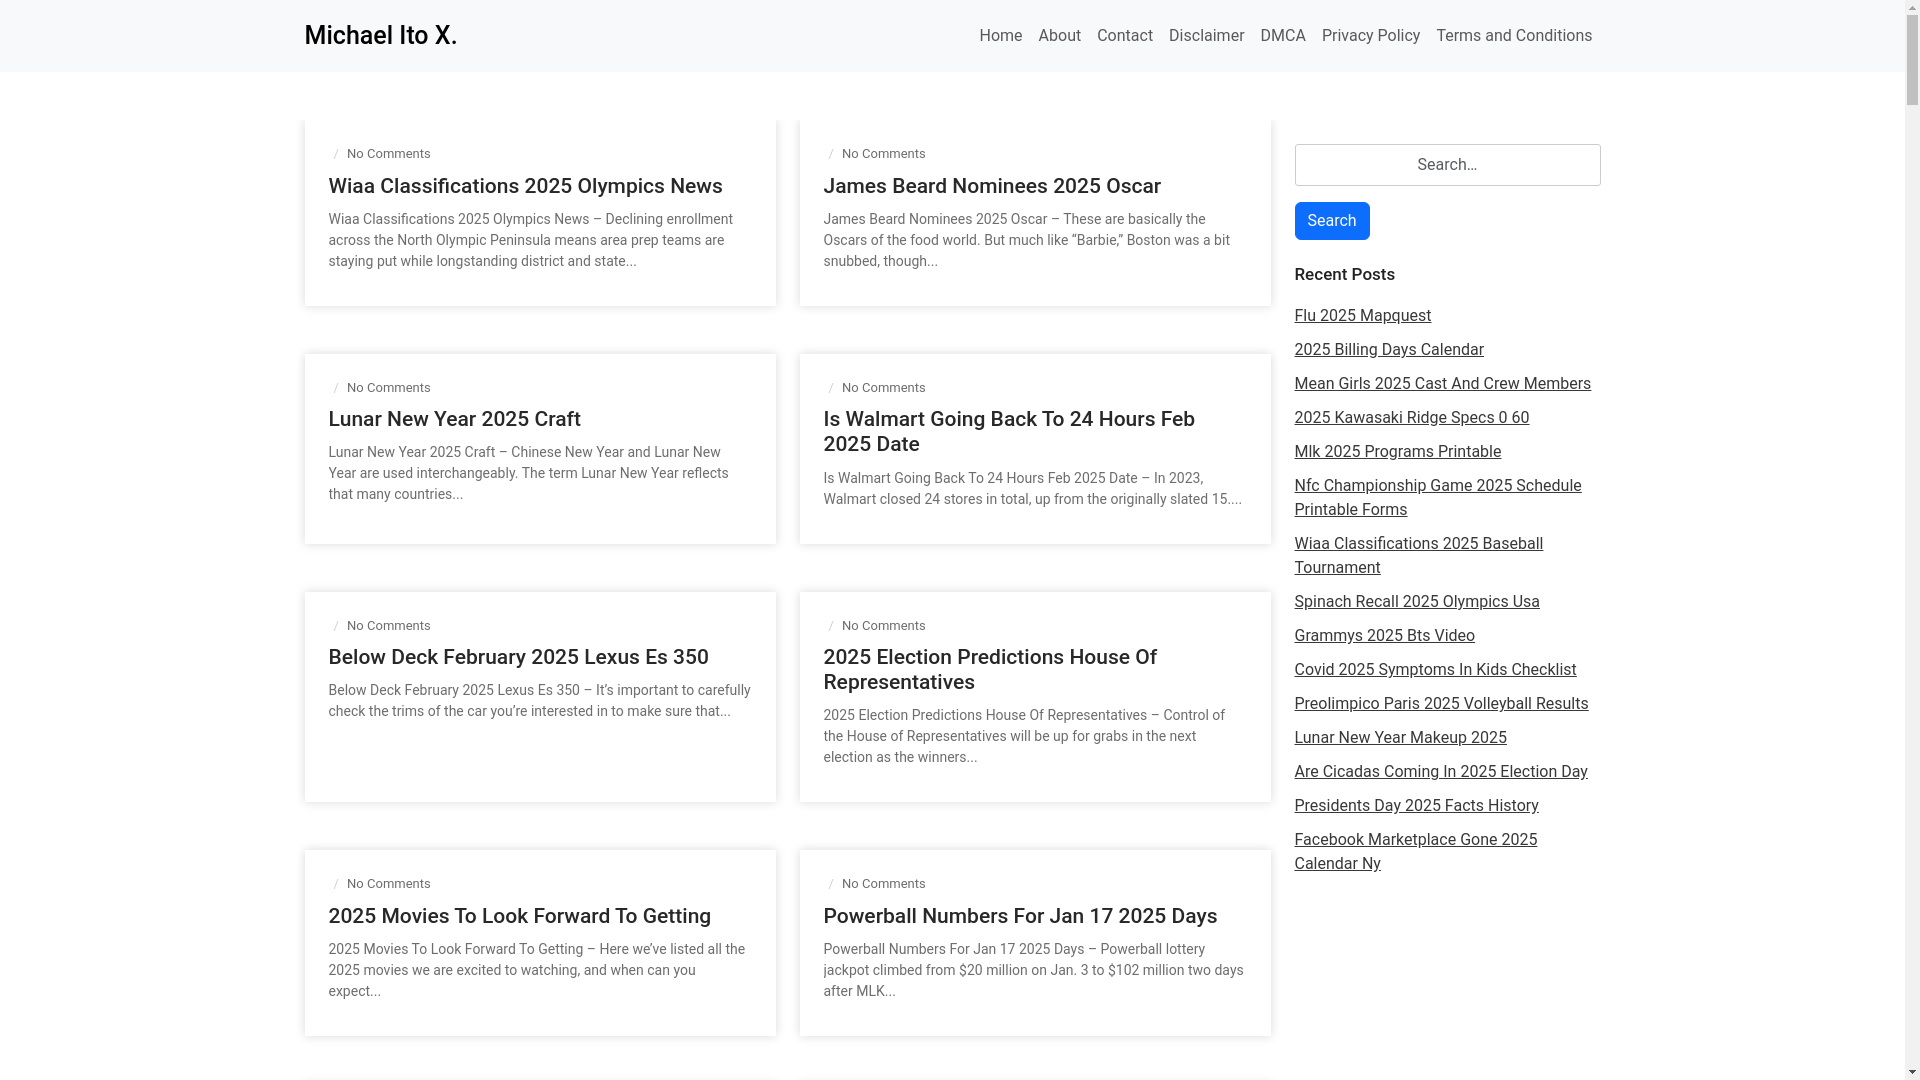
Task: Open recent post 2025 Kawasaki Ridge Specs 0 60
Action: click(x=1411, y=418)
